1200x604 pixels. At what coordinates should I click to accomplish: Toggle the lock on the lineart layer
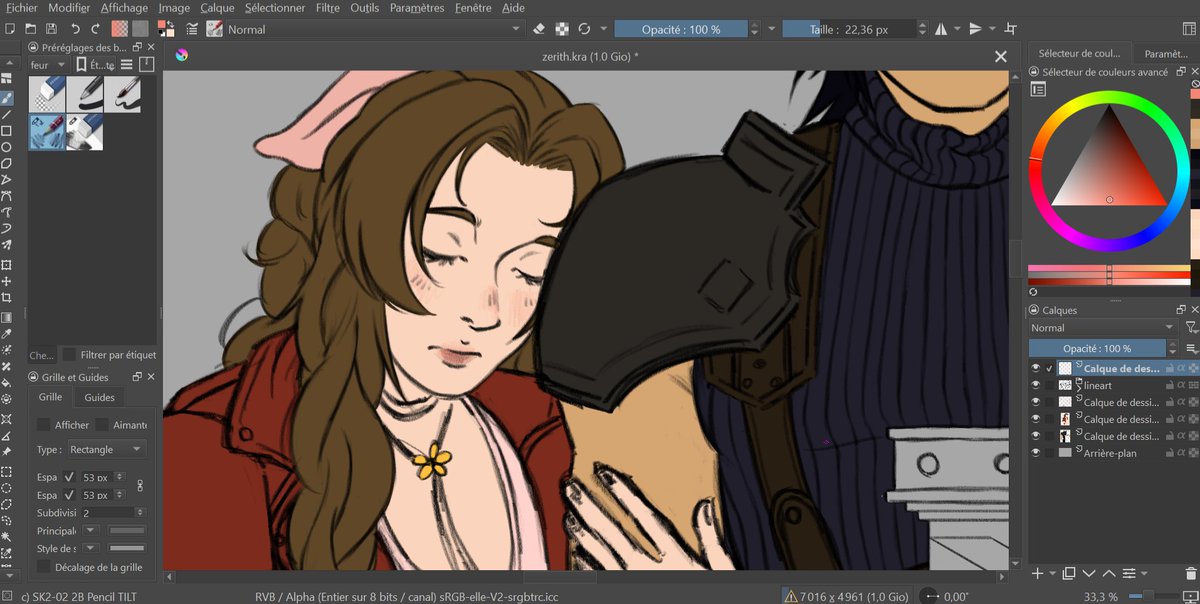pyautogui.click(x=1169, y=385)
